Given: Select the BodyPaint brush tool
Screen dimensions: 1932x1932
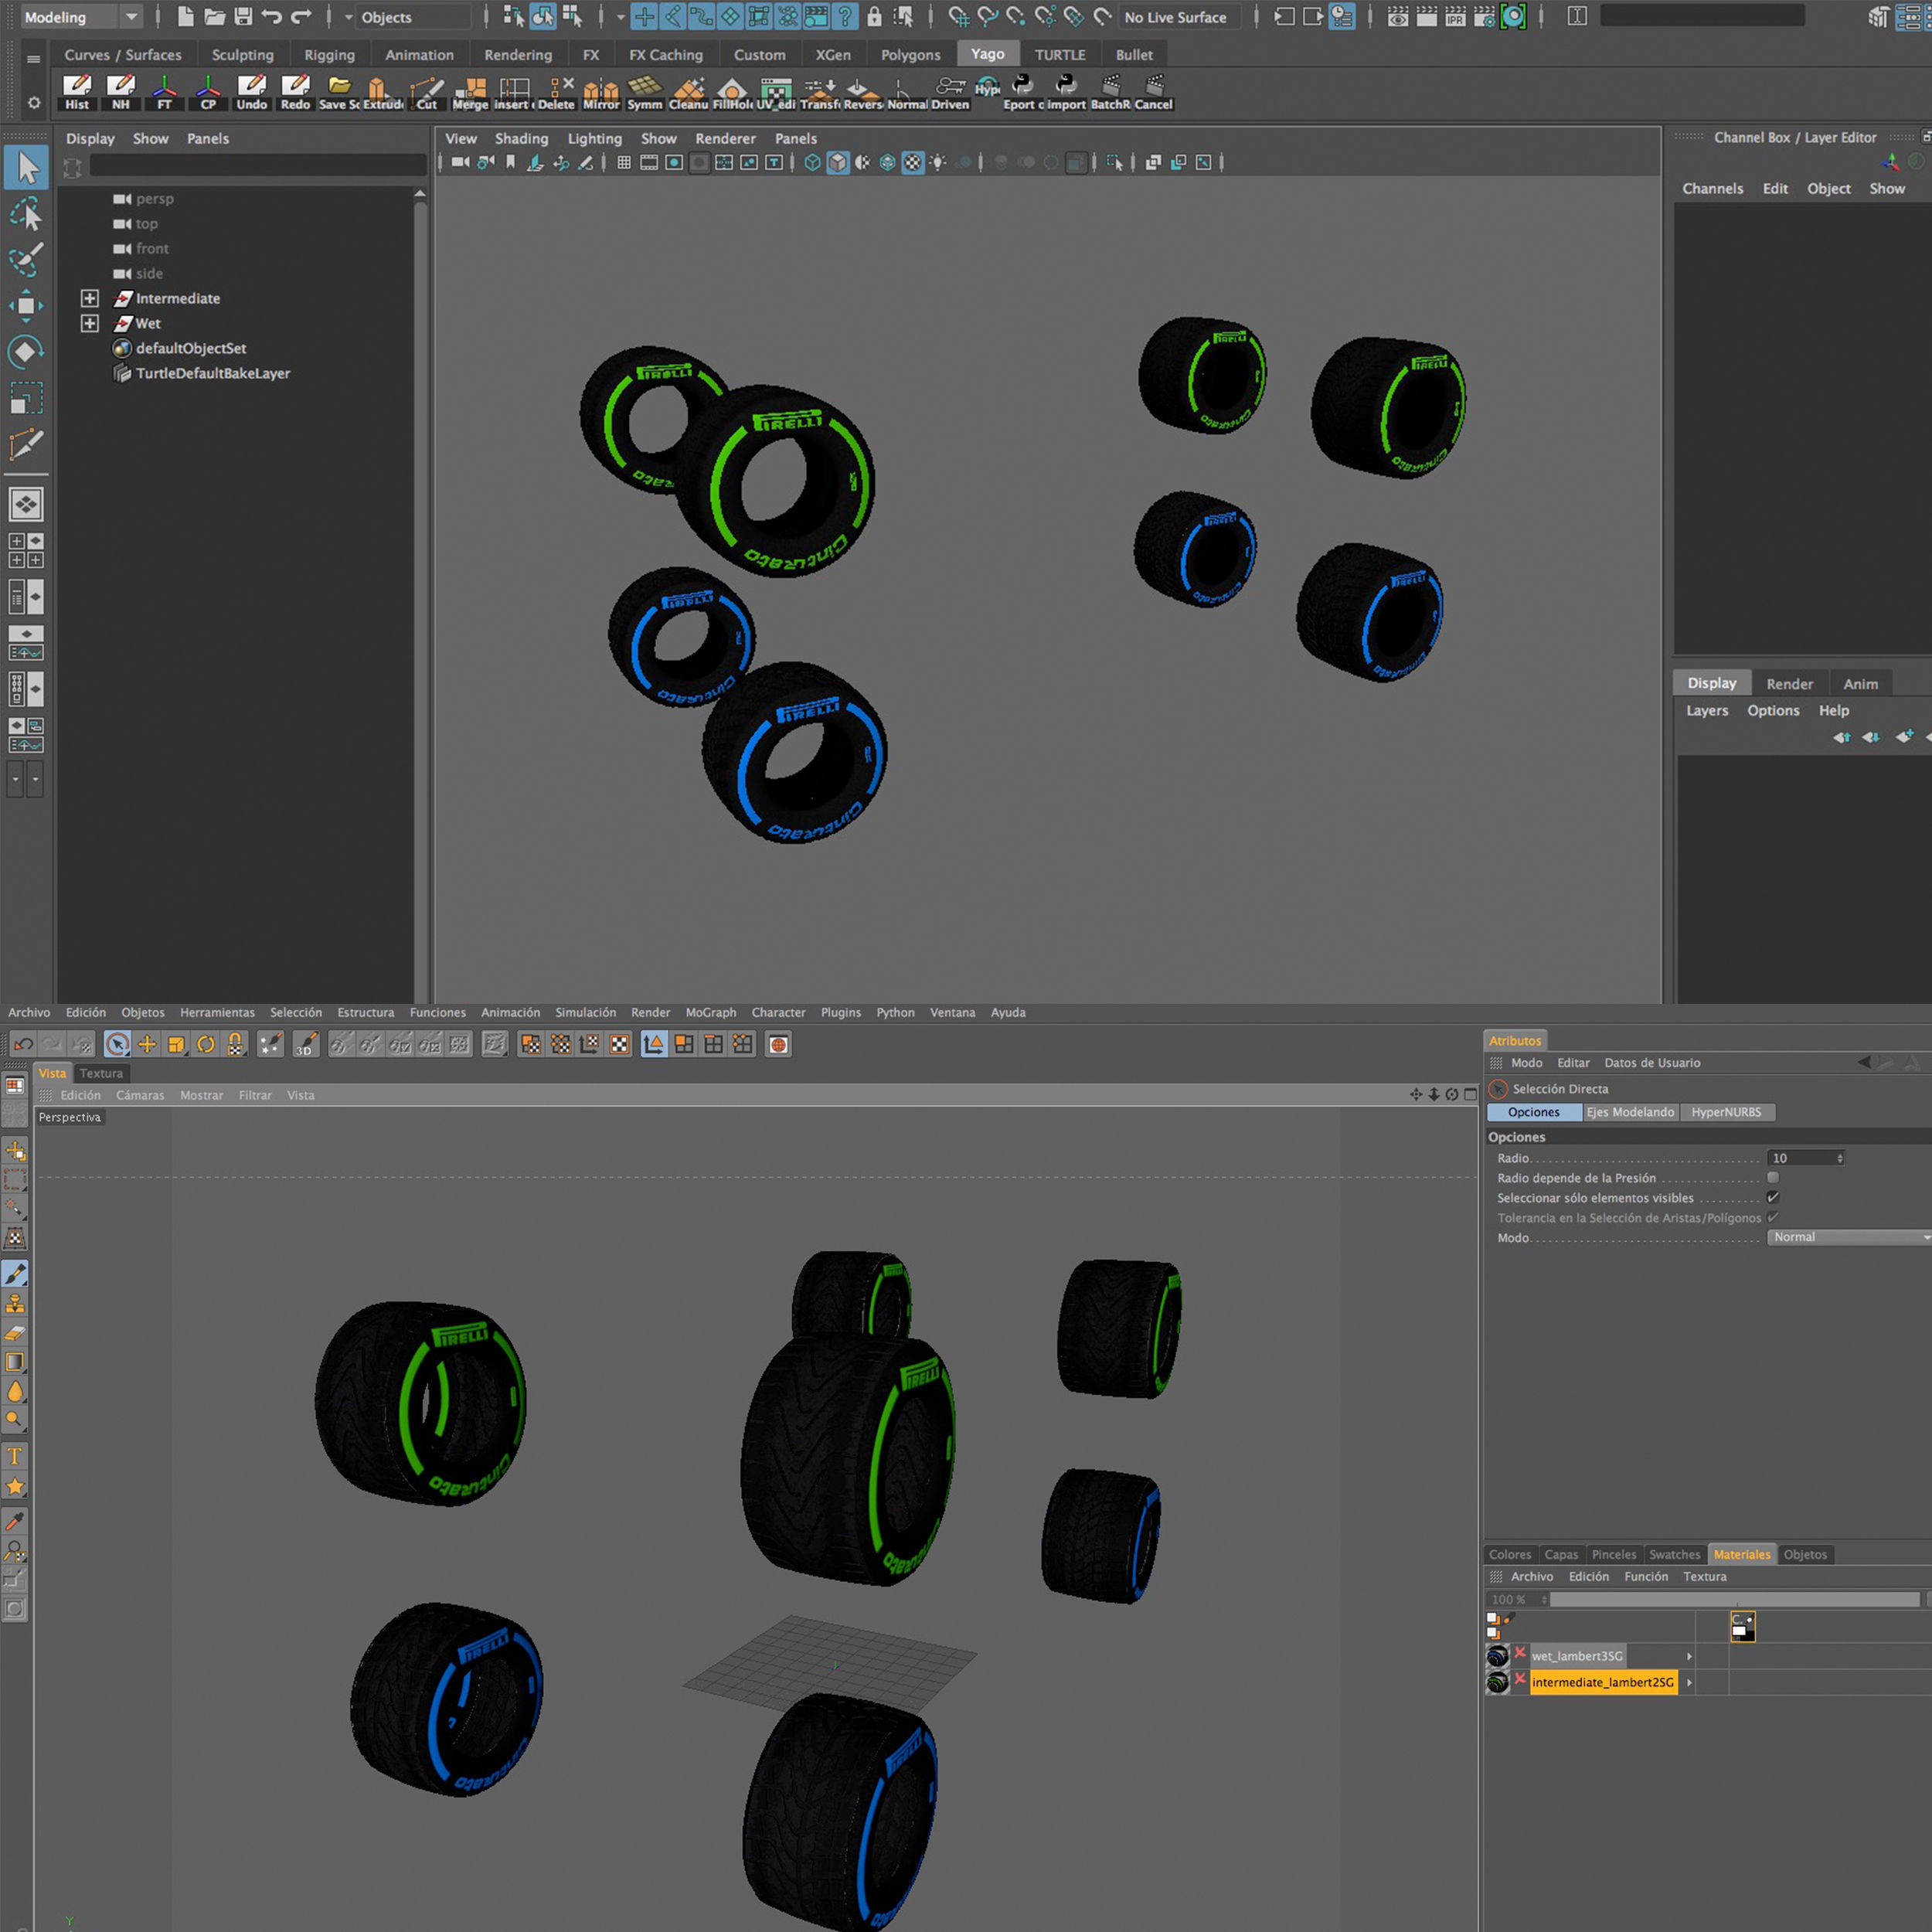Looking at the screenshot, I should 15,1273.
